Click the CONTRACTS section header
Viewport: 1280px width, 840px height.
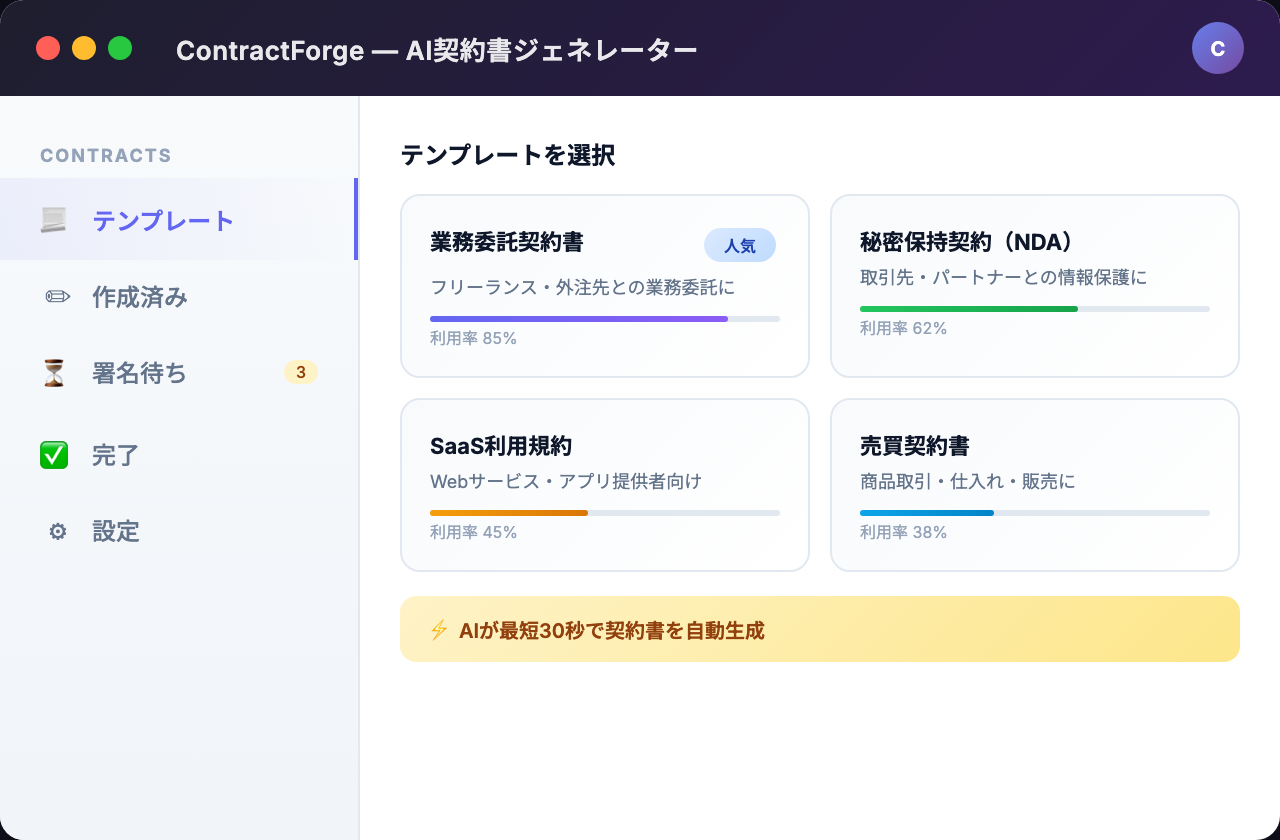coord(106,155)
